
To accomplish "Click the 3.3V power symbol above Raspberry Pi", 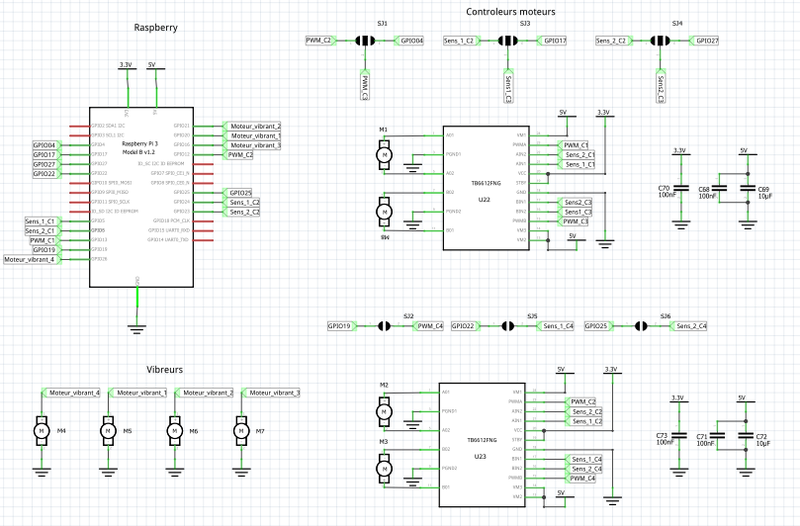I will 125,65.
